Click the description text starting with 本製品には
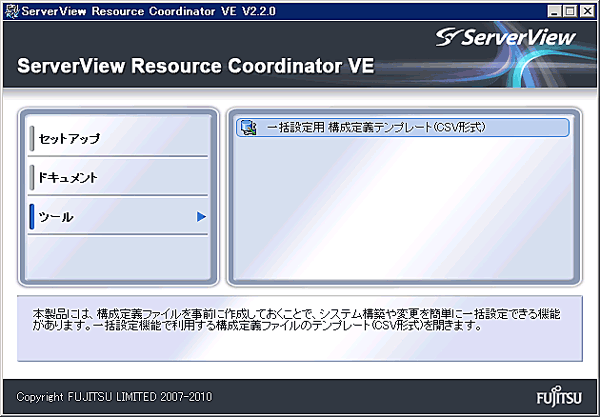Viewport: 600px width, 417px height. coord(296,320)
